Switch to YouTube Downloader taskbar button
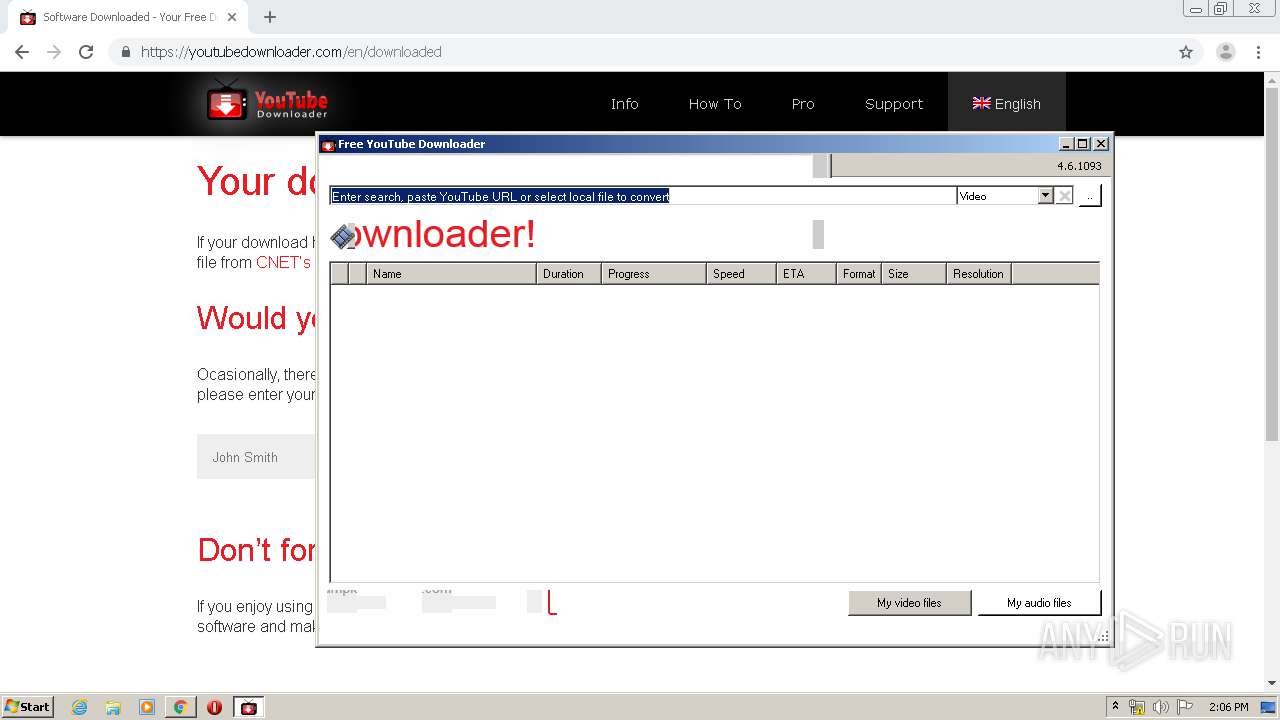Screen dimensions: 1280x720 click(249, 707)
